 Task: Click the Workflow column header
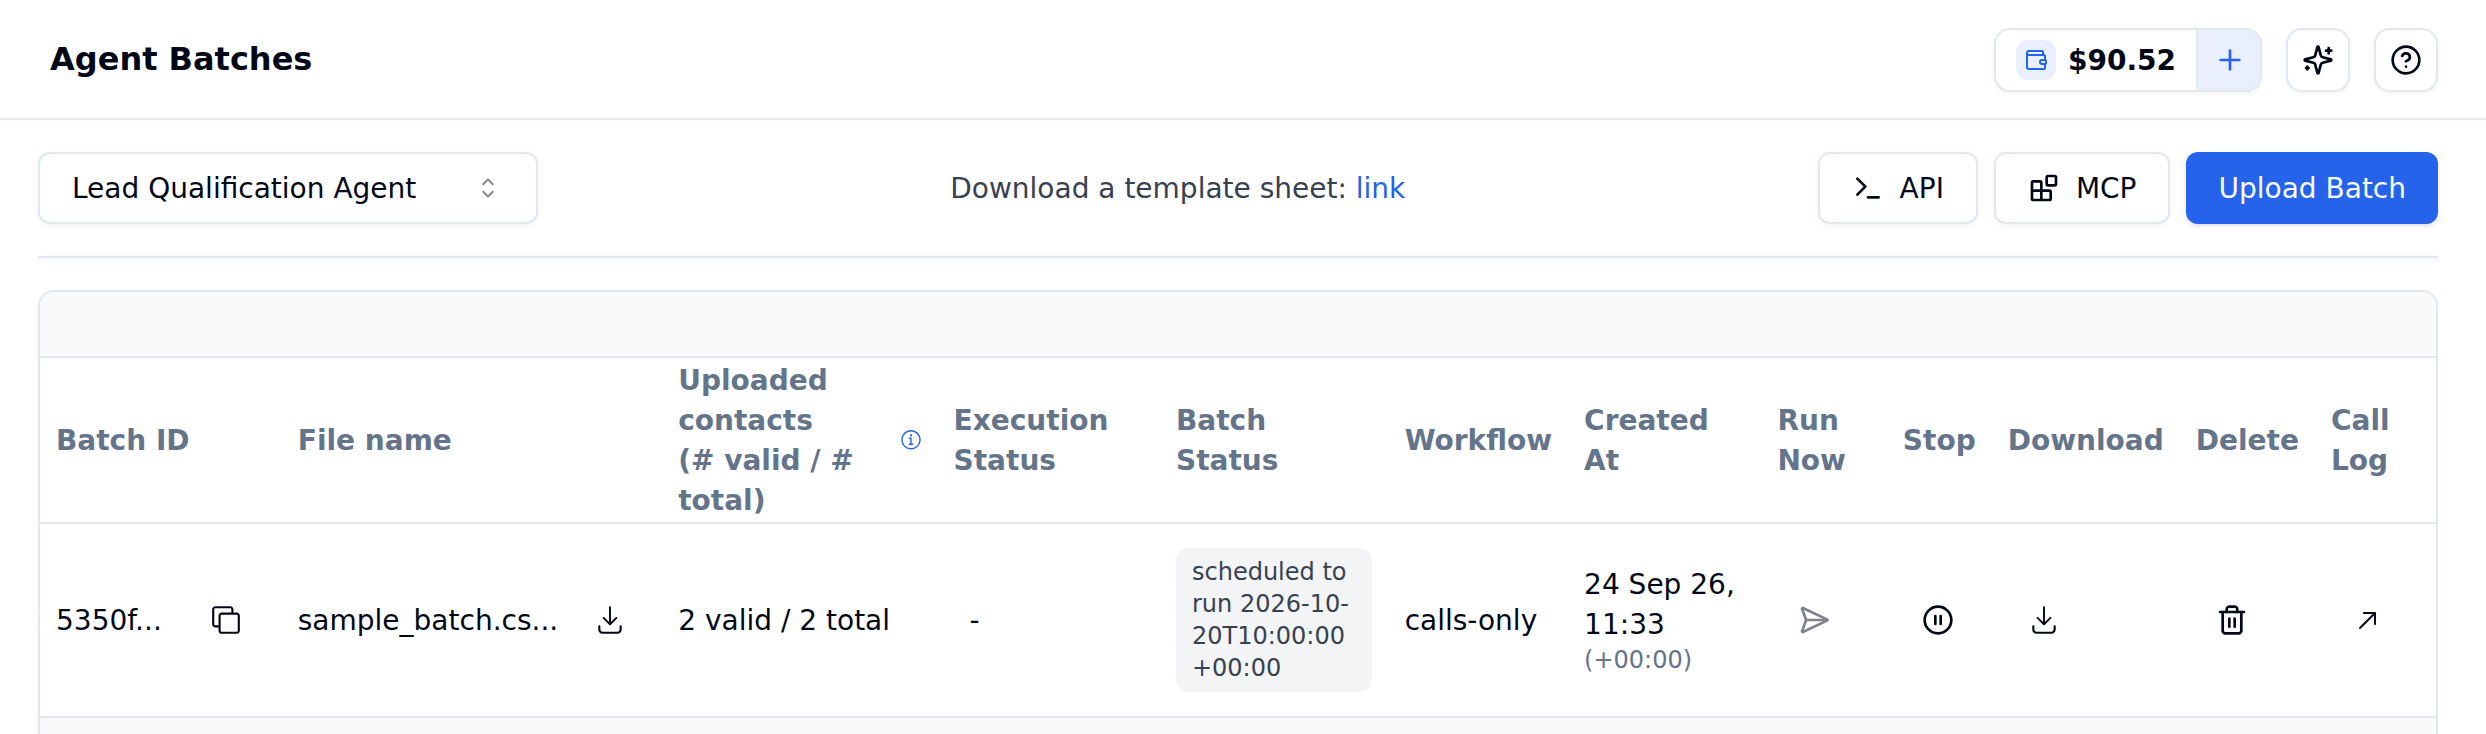pyautogui.click(x=1478, y=440)
